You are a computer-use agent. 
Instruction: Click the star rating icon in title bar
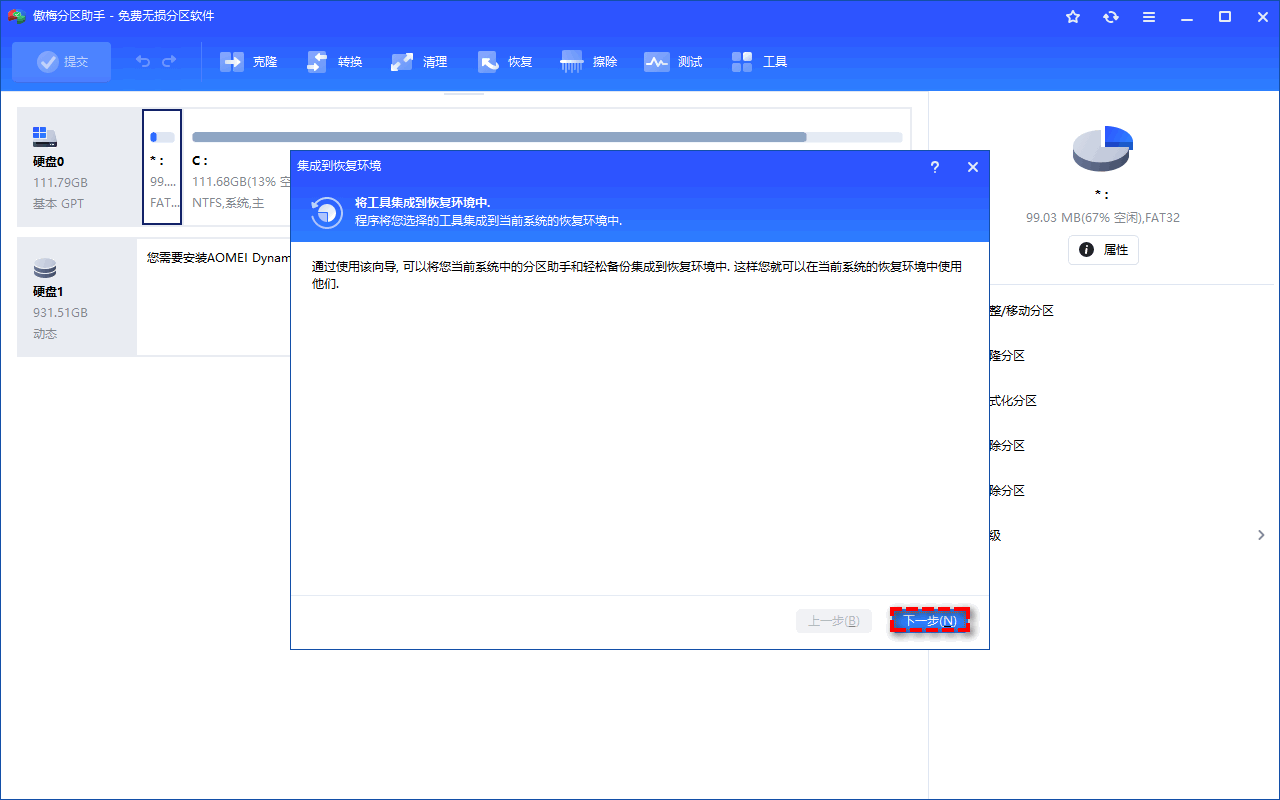(x=1073, y=16)
